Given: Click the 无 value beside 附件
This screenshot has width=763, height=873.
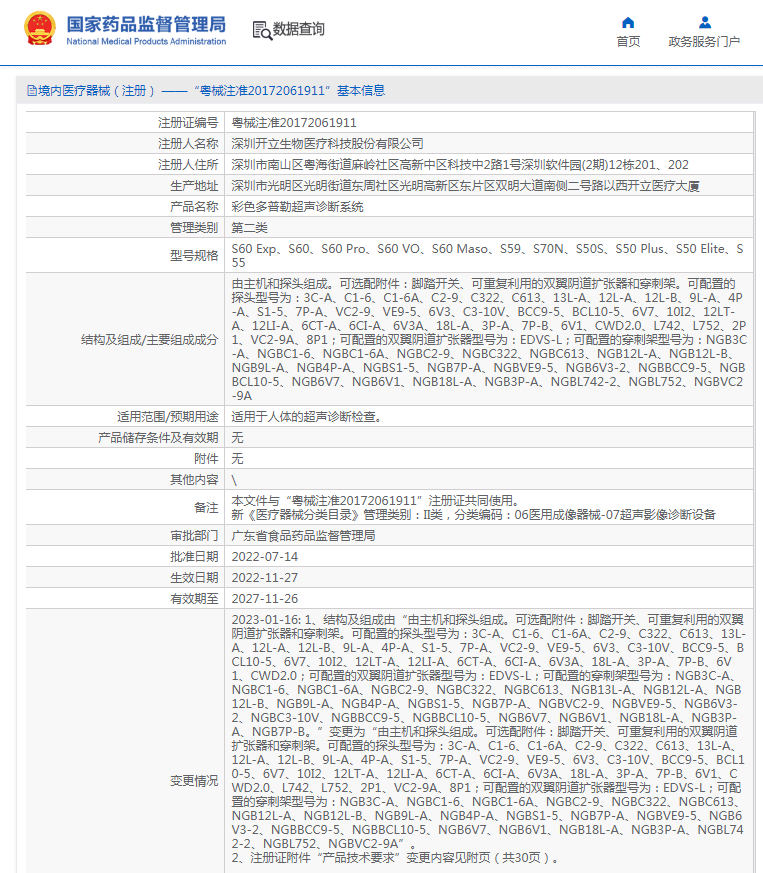Looking at the screenshot, I should (237, 459).
